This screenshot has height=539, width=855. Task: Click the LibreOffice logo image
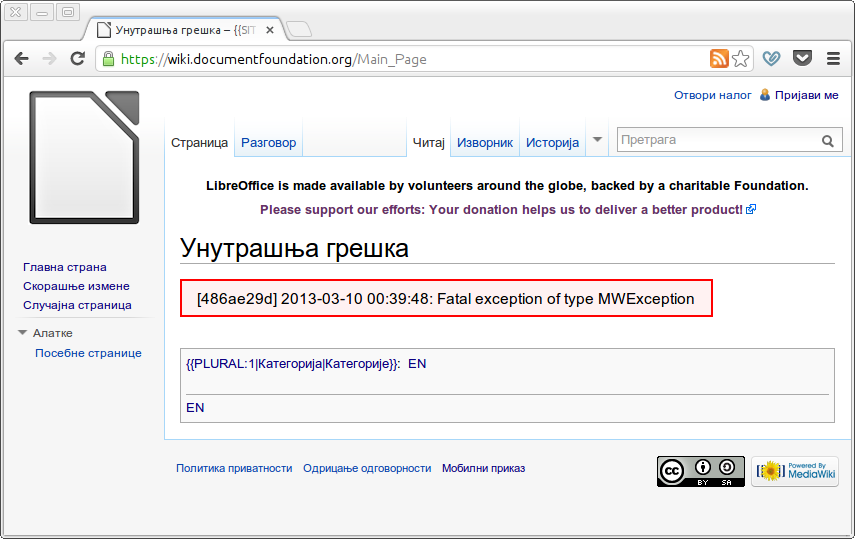84,157
